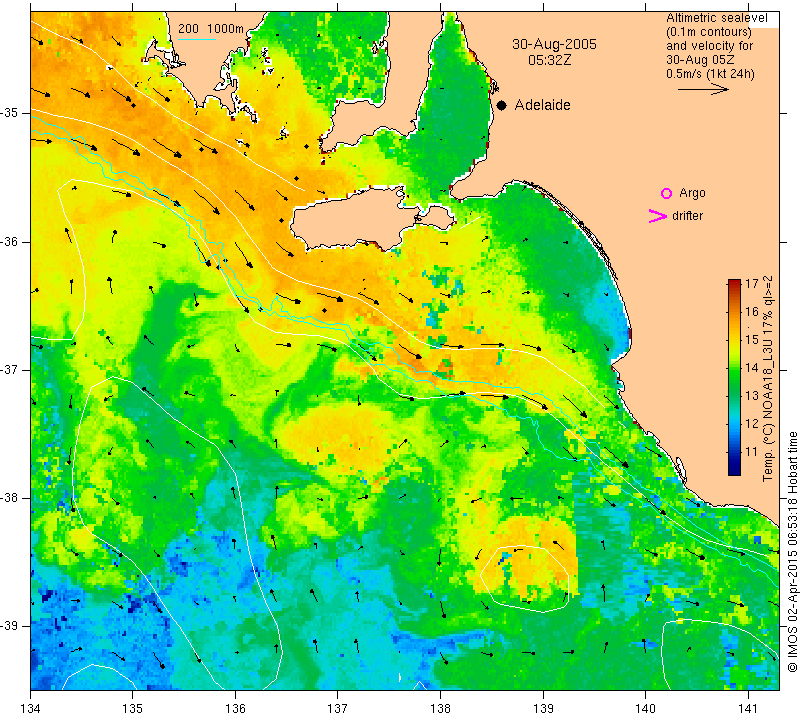Click the '-36' latitude axis label
The height and width of the screenshot is (720, 800).
pyautogui.click(x=11, y=241)
